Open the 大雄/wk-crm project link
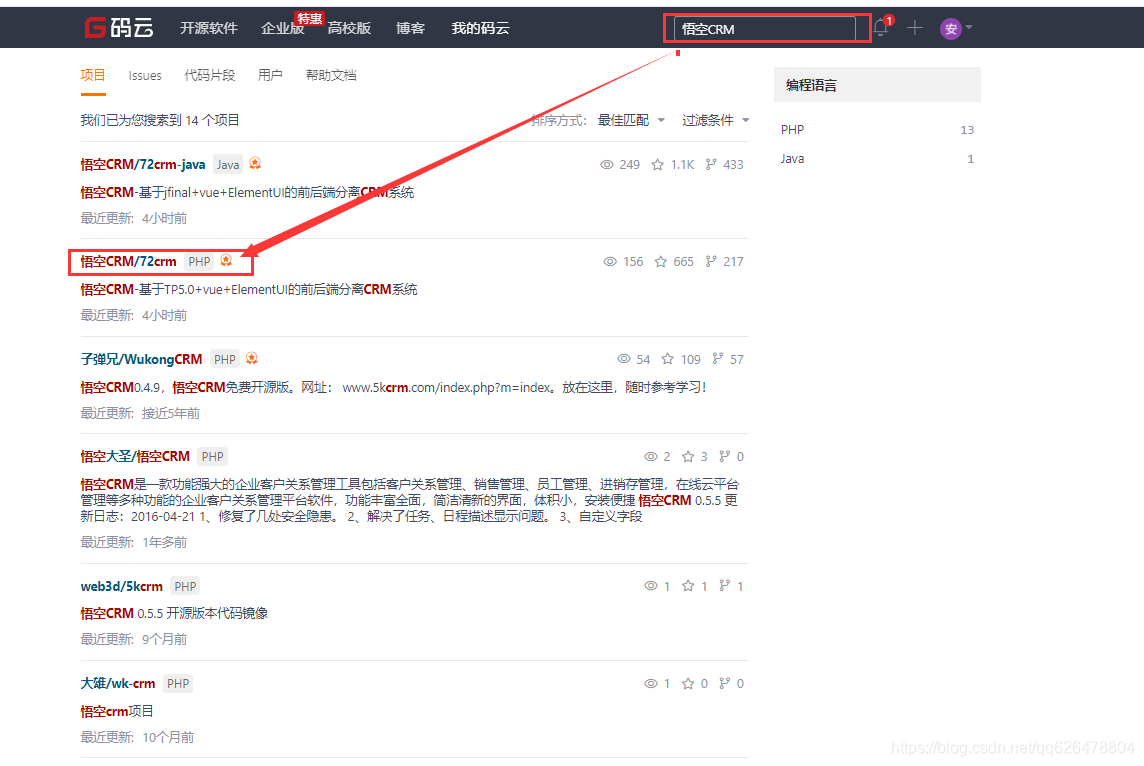This screenshot has width=1144, height=766. 117,684
